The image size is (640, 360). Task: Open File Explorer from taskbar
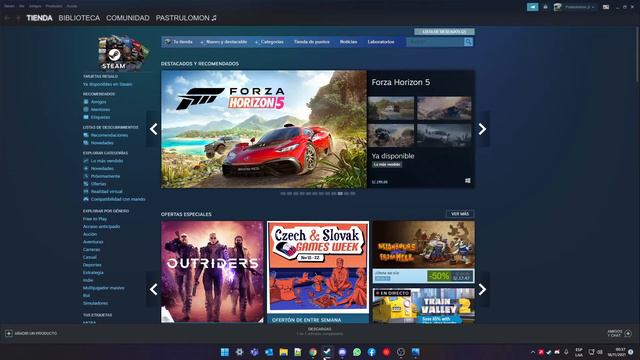[x=283, y=352]
